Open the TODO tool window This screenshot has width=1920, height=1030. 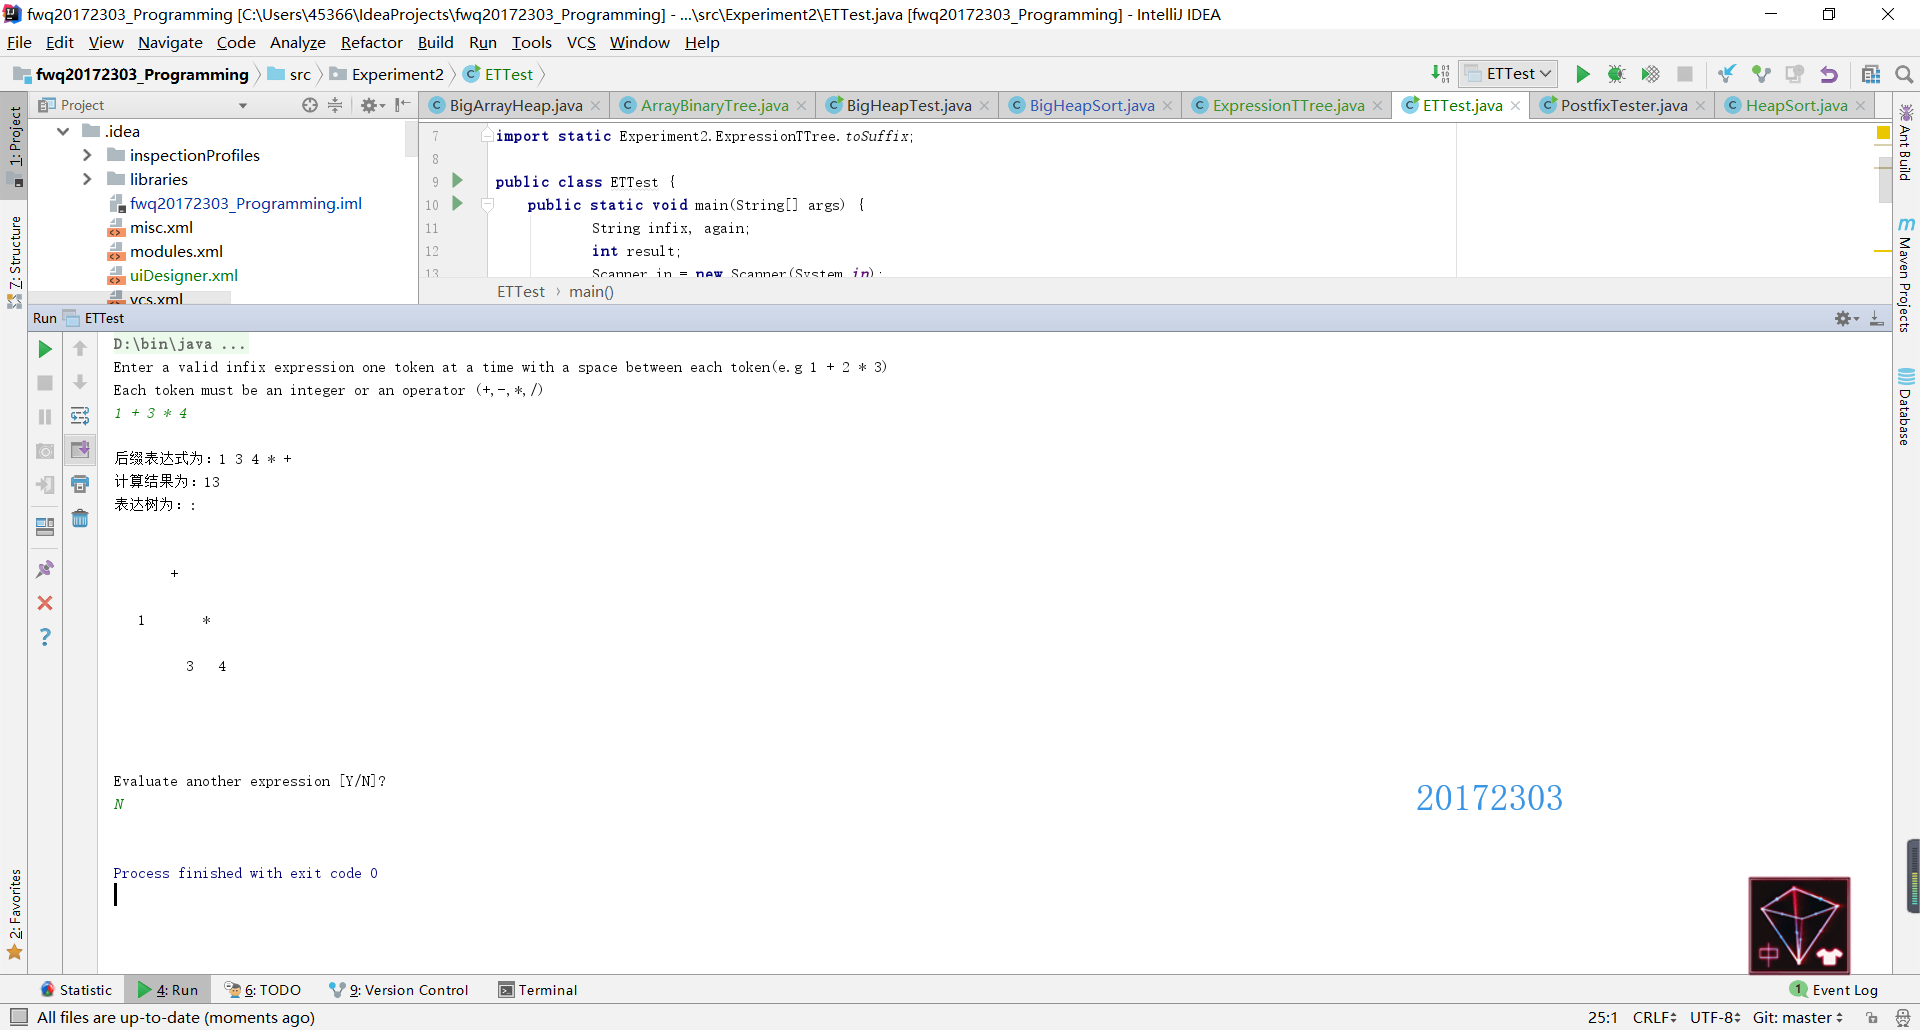coord(263,990)
